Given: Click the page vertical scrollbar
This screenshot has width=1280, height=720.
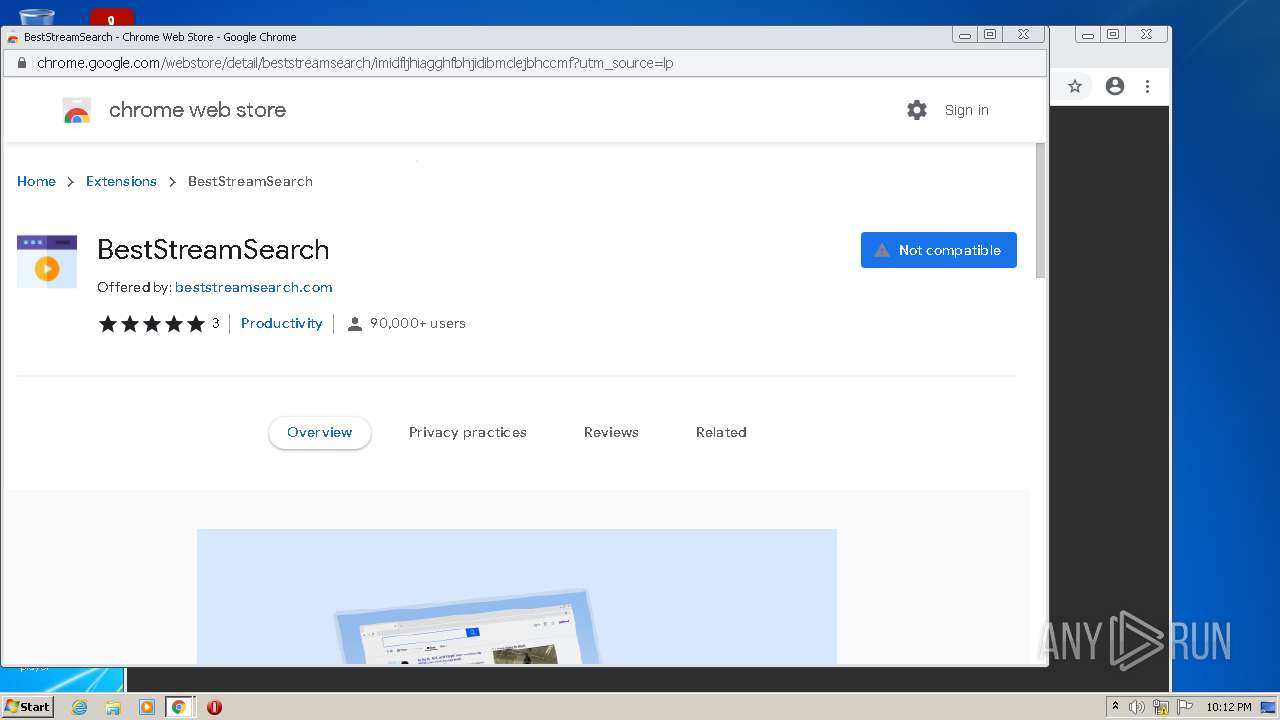Looking at the screenshot, I should pyautogui.click(x=1040, y=210).
